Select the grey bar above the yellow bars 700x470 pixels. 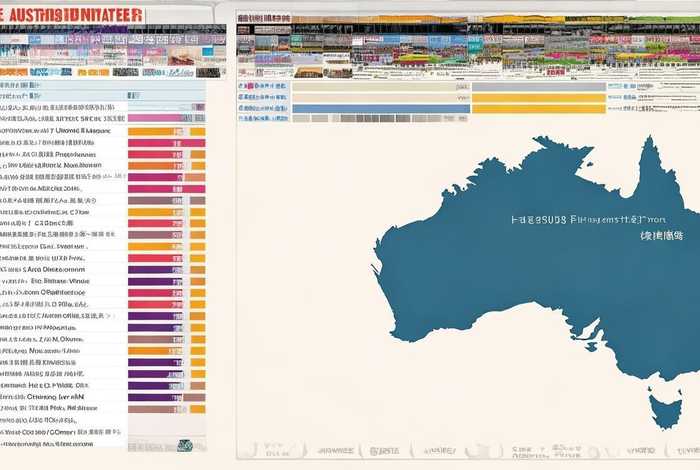538,87
